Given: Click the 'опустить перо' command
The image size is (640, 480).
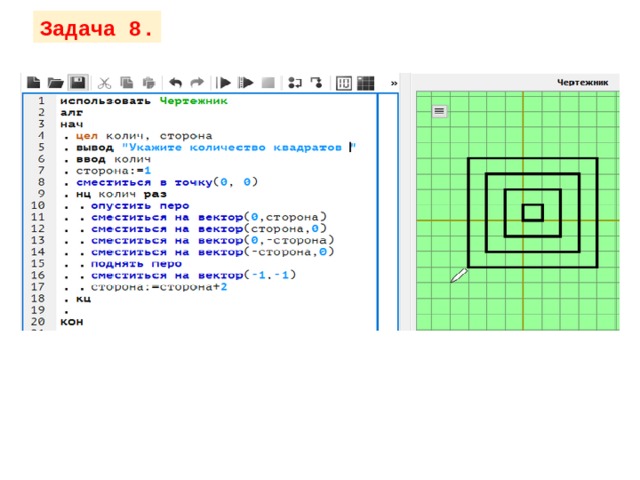Looking at the screenshot, I should pyautogui.click(x=140, y=205).
